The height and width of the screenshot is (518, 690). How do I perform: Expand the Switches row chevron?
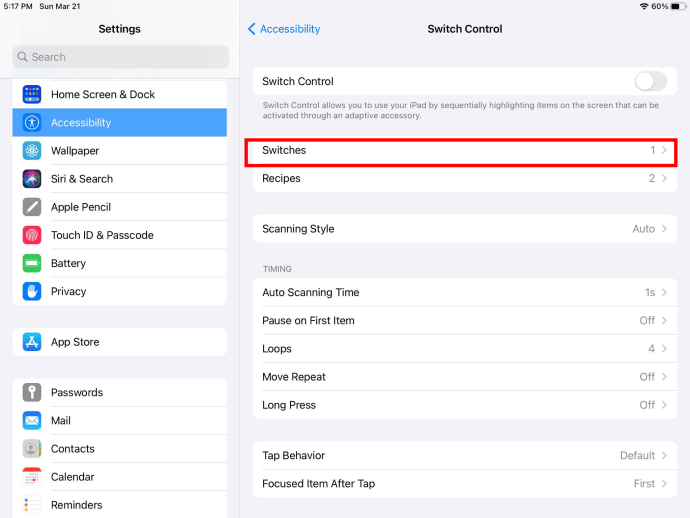pyautogui.click(x=664, y=150)
